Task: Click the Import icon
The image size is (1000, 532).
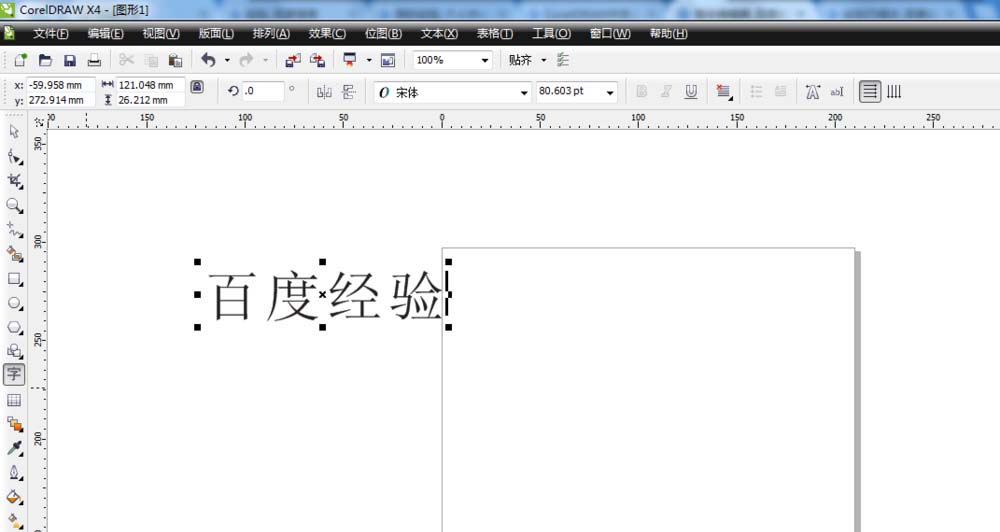Action: click(x=293, y=60)
